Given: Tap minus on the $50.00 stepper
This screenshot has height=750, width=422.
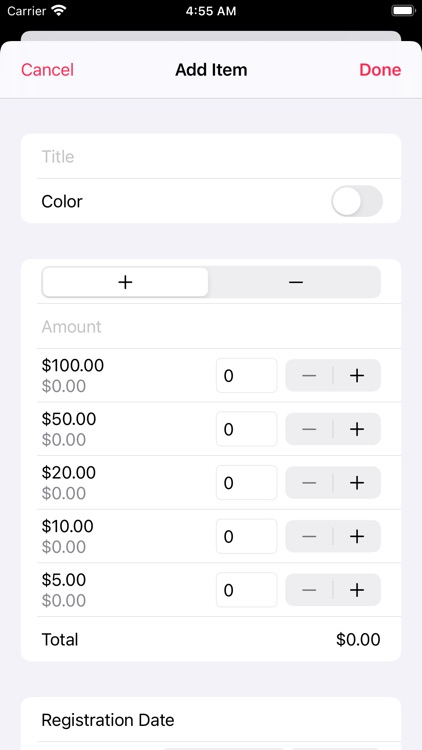Looking at the screenshot, I should click(309, 430).
